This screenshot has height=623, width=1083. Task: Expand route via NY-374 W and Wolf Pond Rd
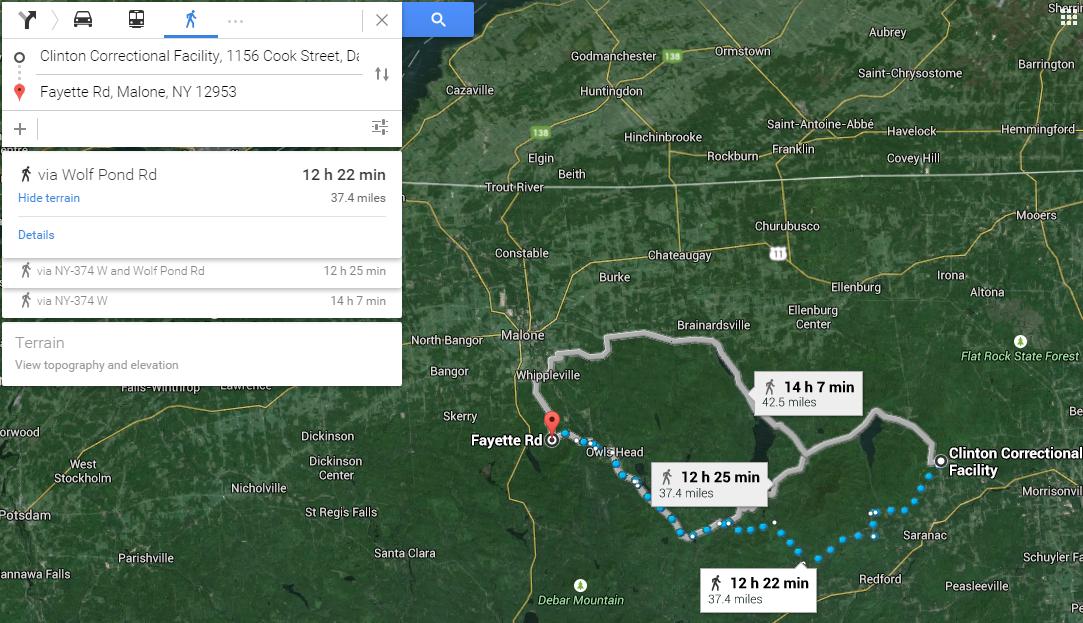pos(201,271)
